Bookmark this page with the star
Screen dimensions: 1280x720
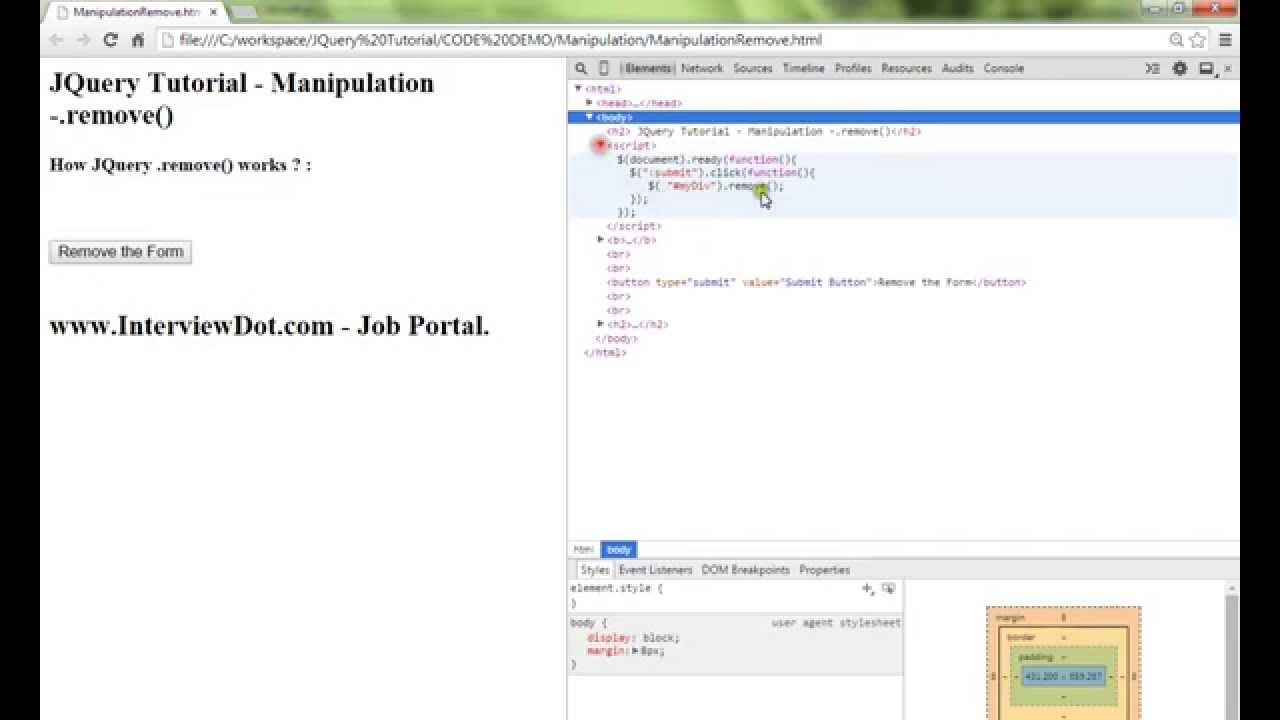click(1197, 40)
